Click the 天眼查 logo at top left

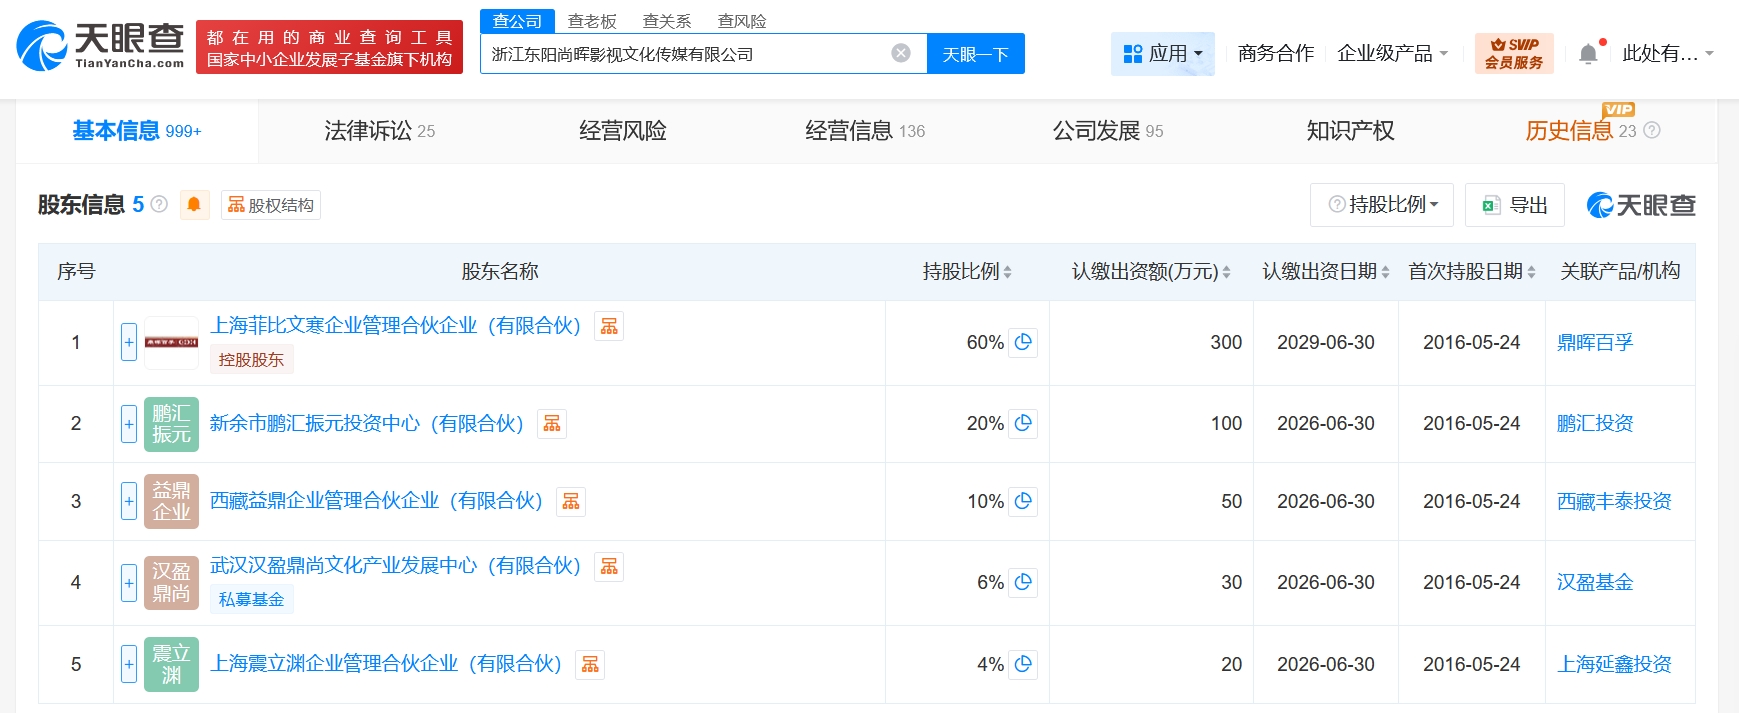point(100,46)
